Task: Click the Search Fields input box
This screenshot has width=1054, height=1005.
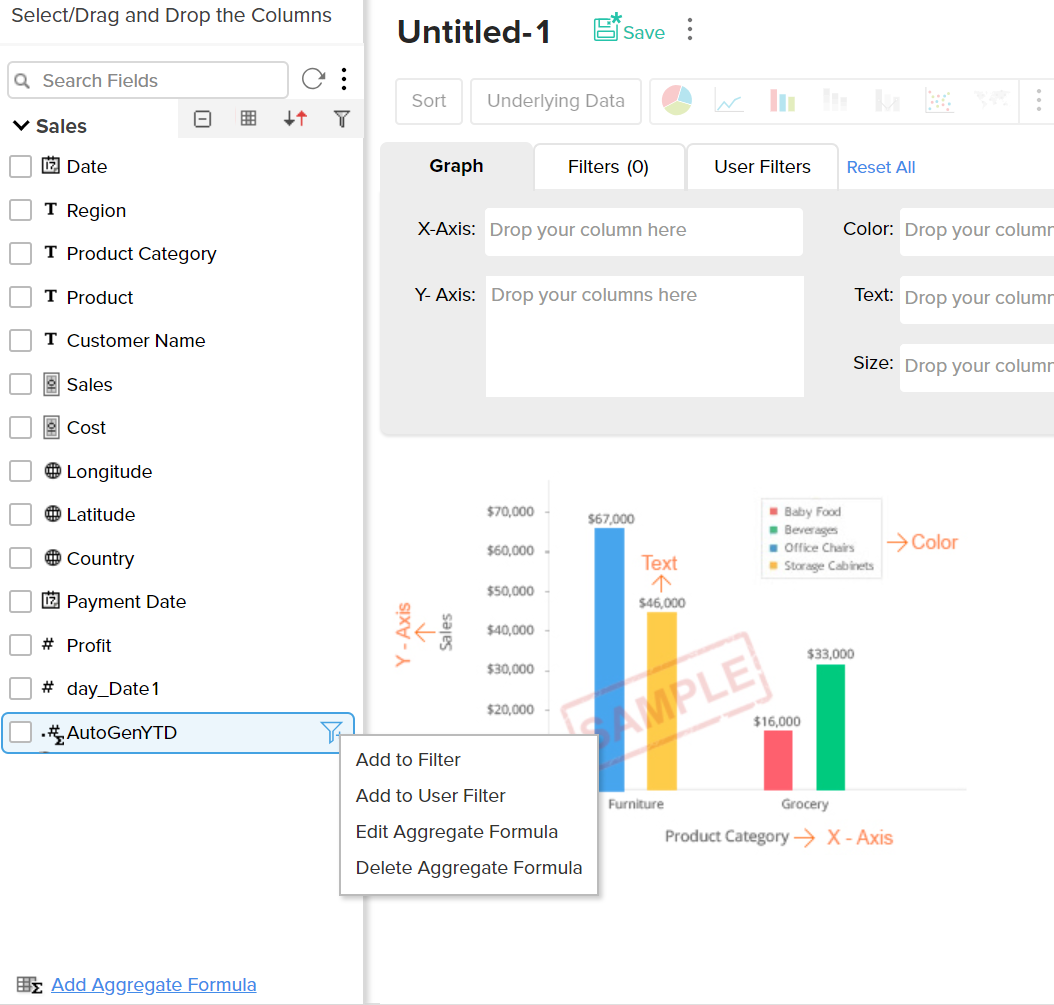Action: coord(147,79)
